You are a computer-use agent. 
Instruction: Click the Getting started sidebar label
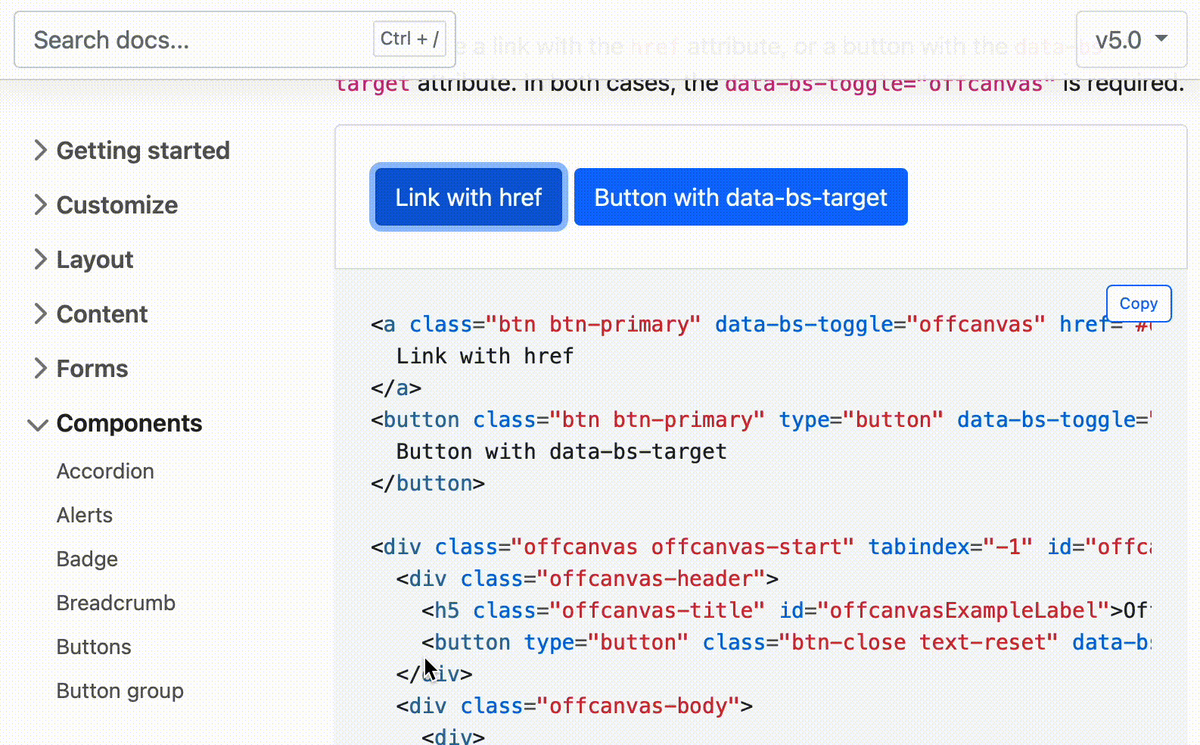pyautogui.click(x=143, y=150)
